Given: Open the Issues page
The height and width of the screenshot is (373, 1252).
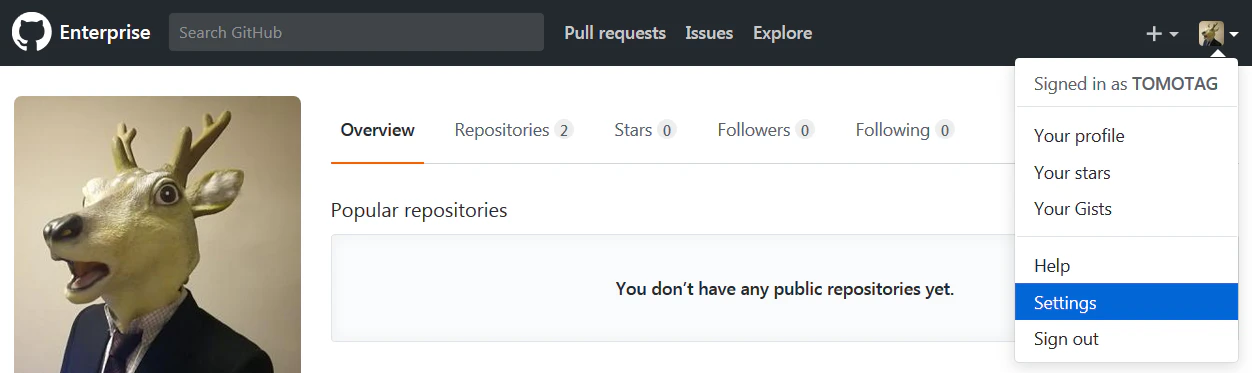Looking at the screenshot, I should [x=709, y=33].
